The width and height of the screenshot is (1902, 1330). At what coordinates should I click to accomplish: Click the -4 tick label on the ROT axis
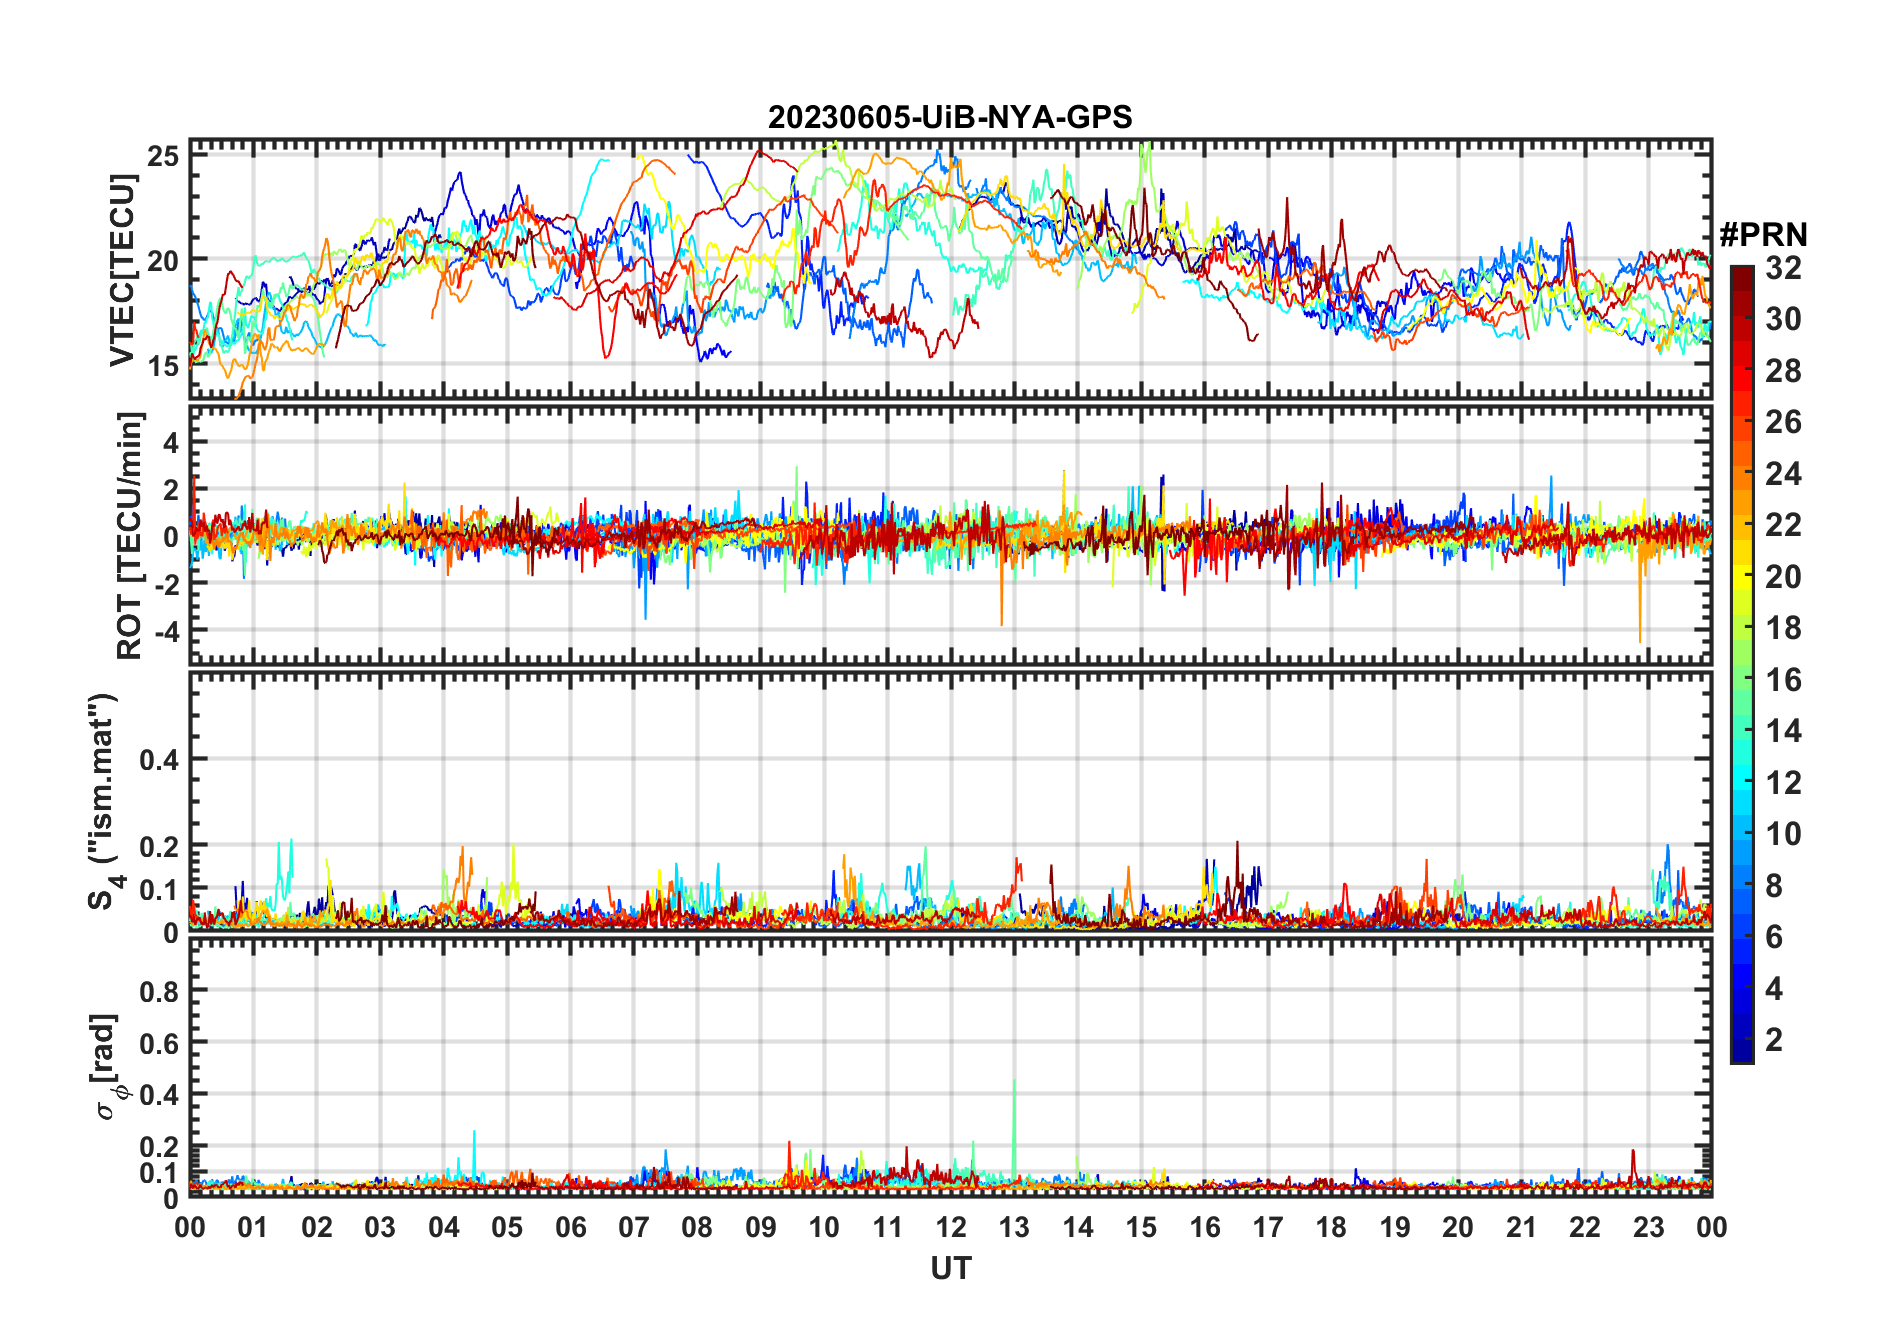168,631
